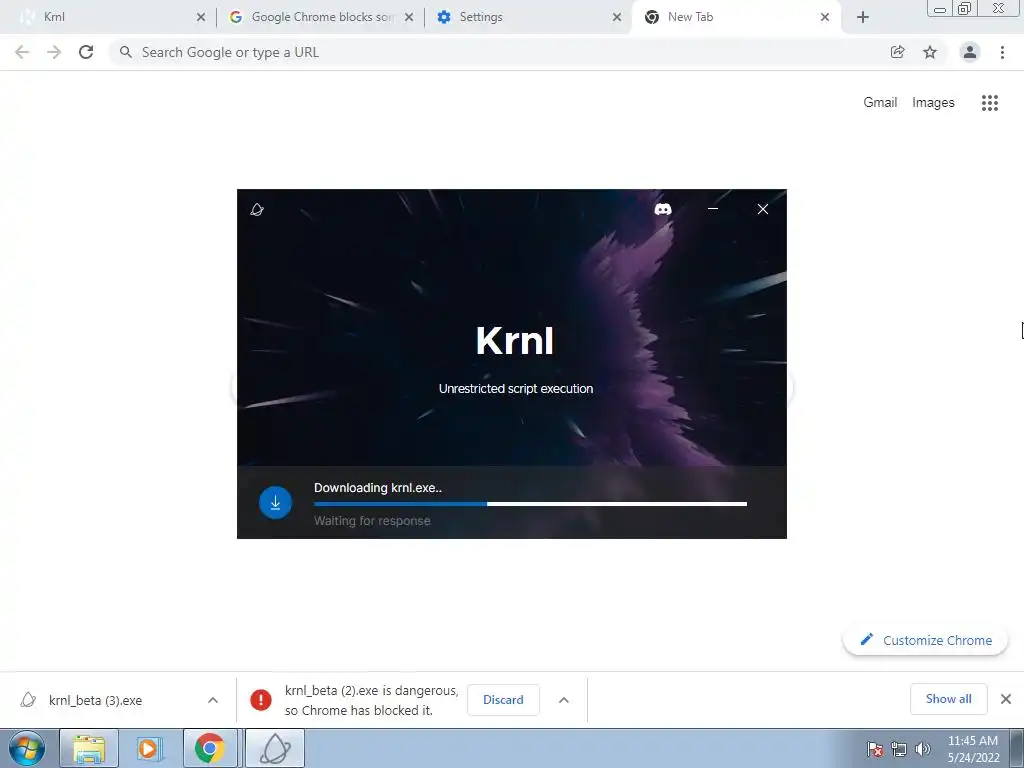The height and width of the screenshot is (768, 1024).
Task: Open Windows Start menu
Action: click(x=26, y=748)
